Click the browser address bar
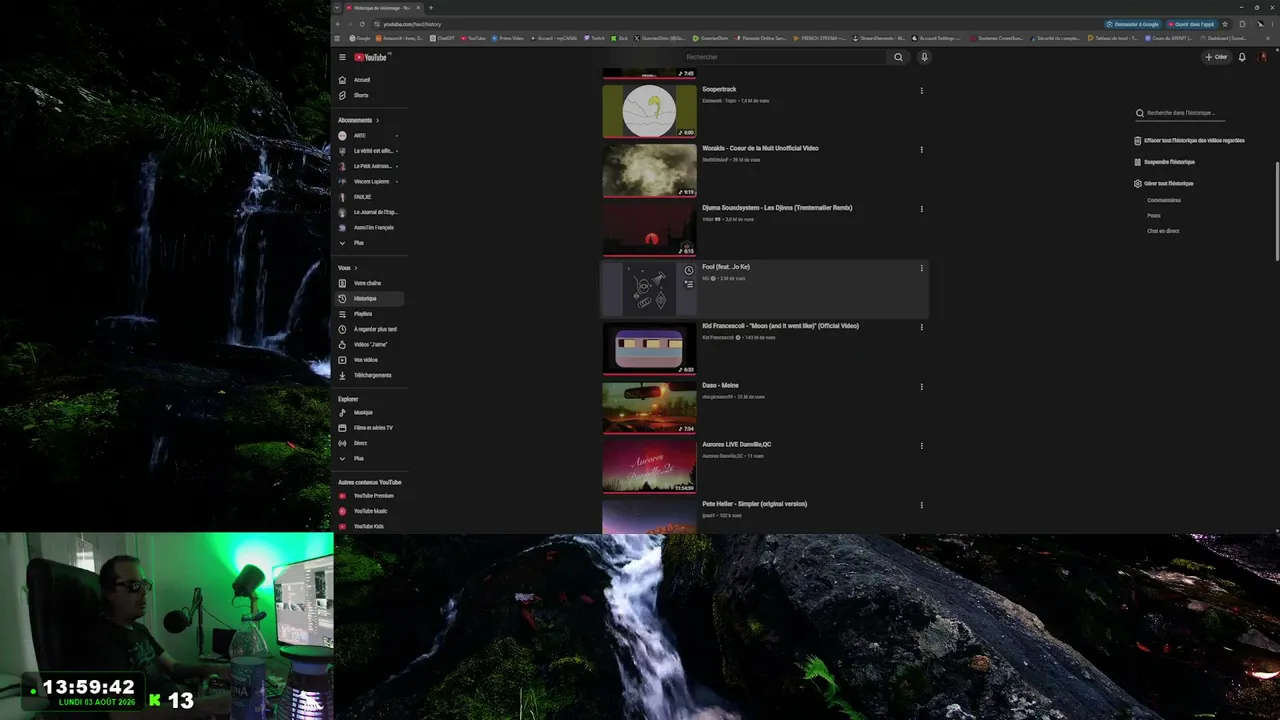 pos(740,24)
